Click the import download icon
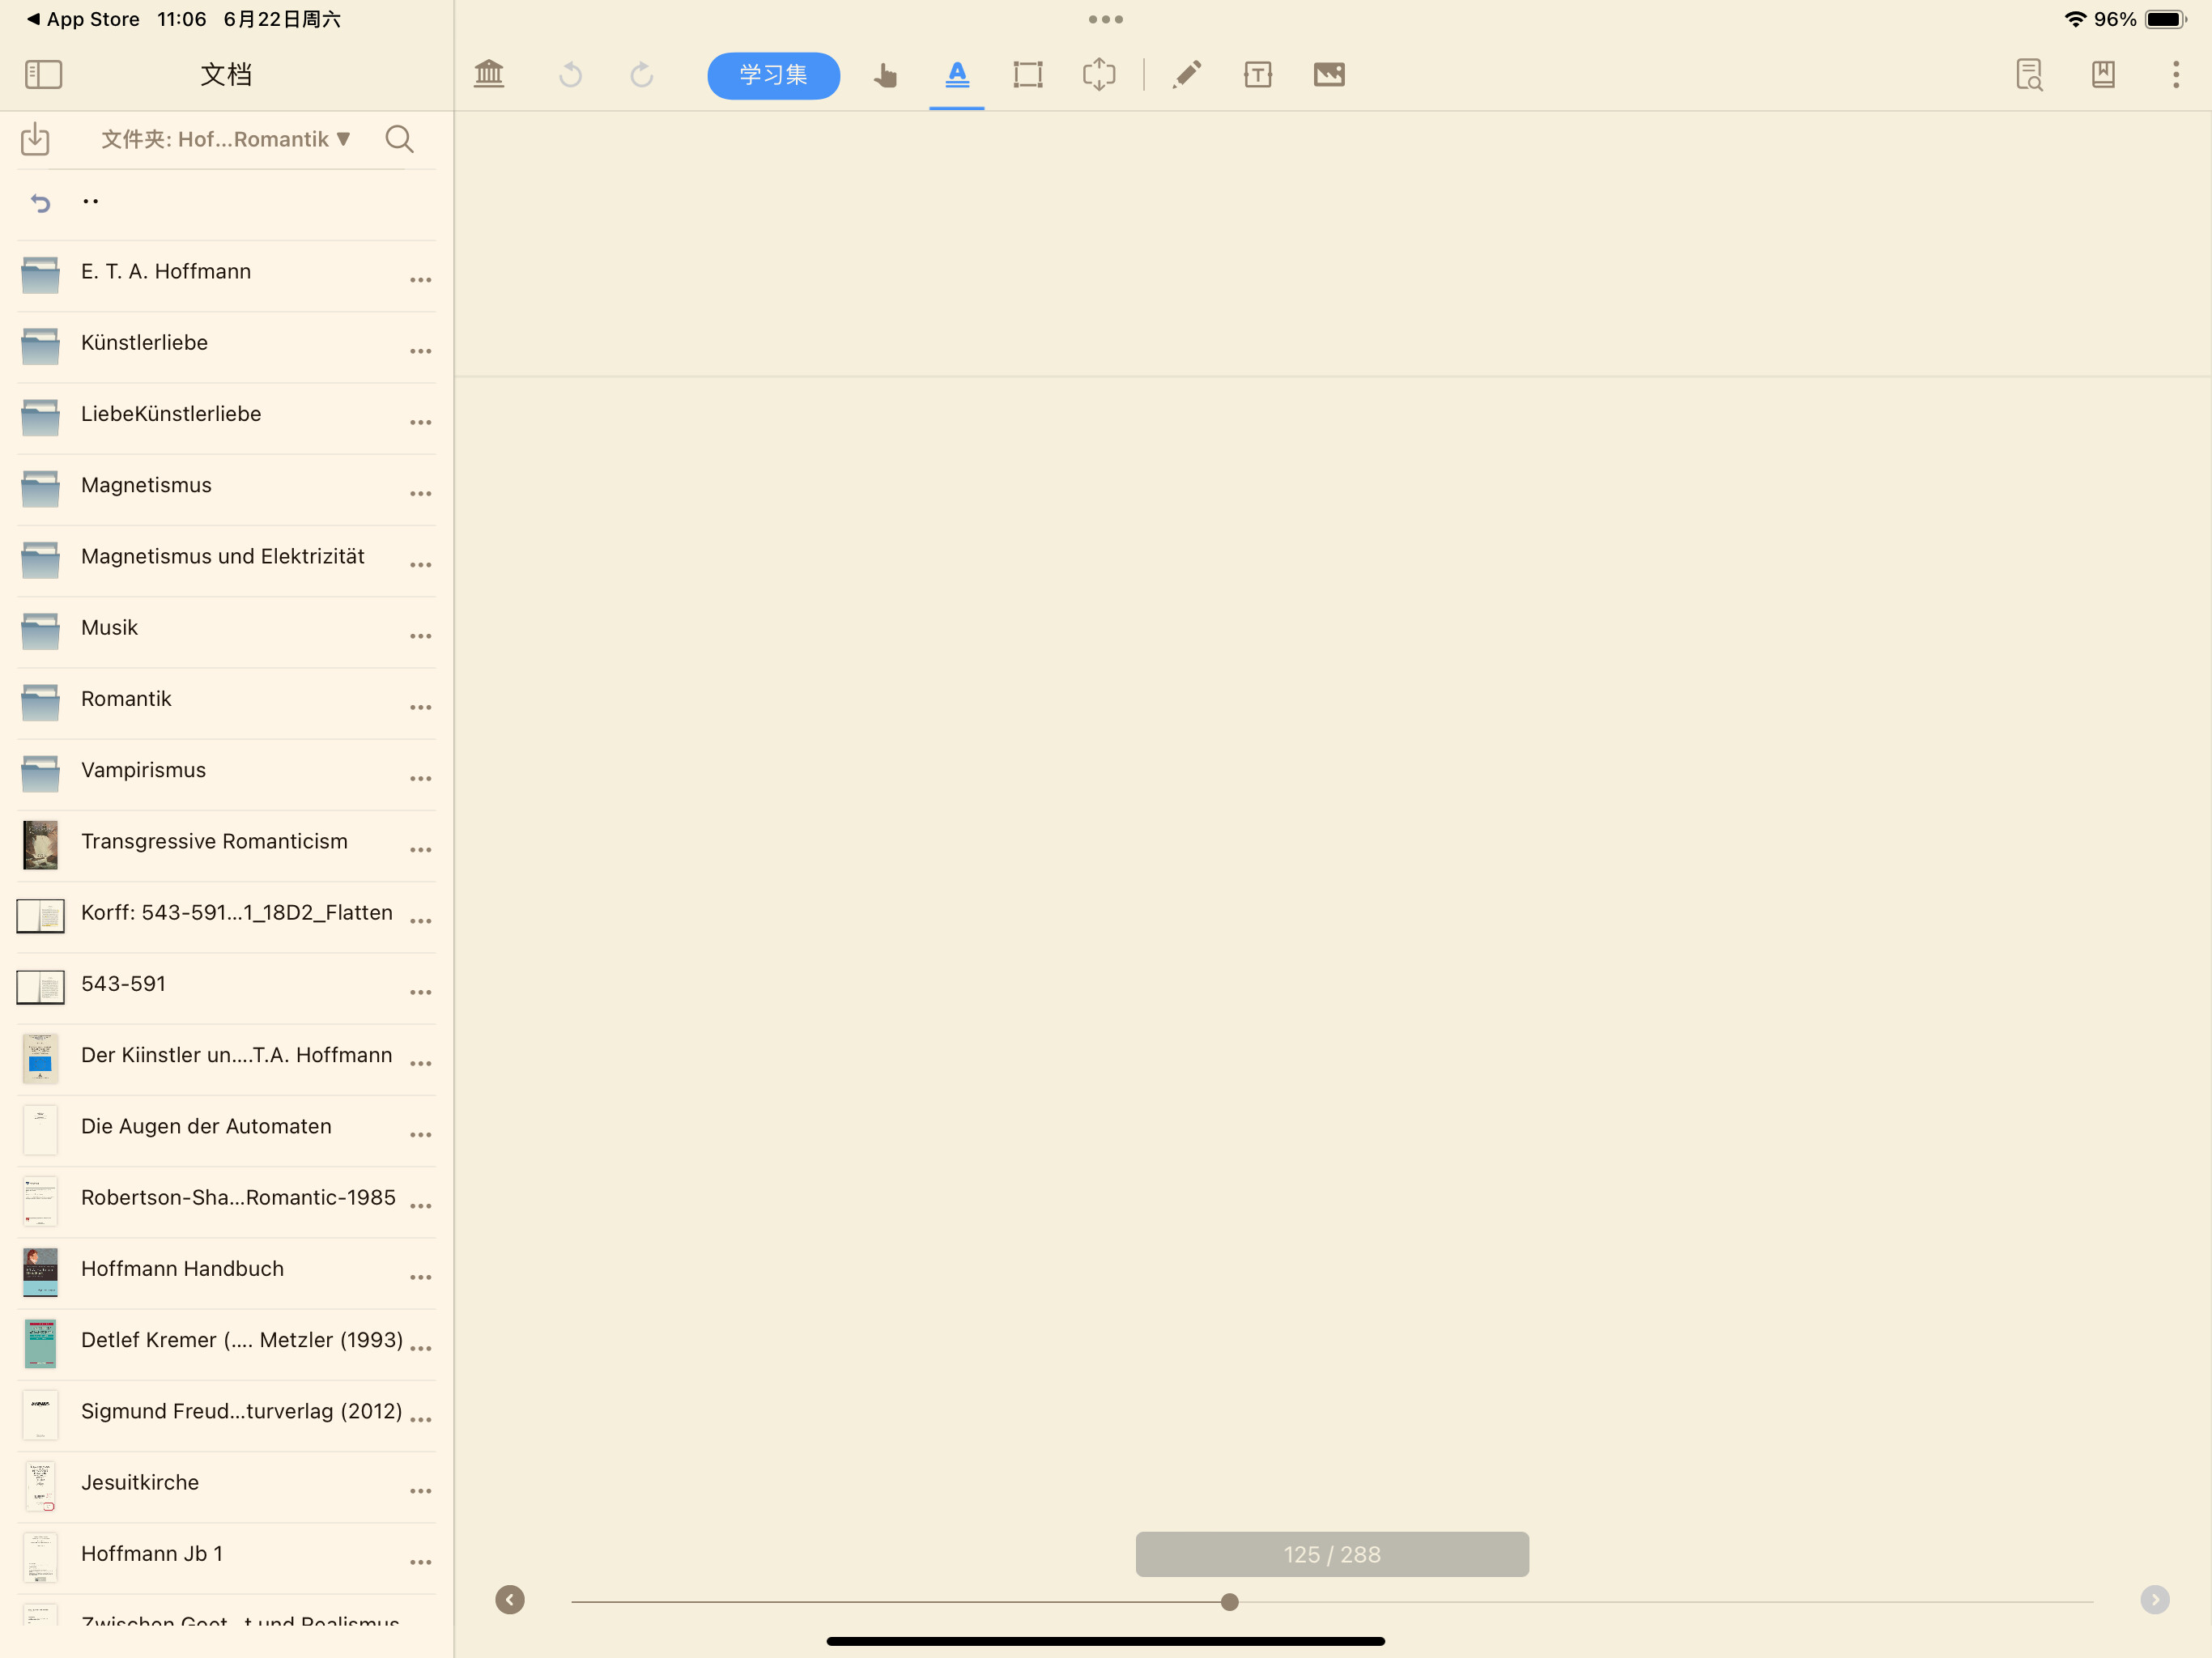Viewport: 2212px width, 1658px height. pos(35,139)
